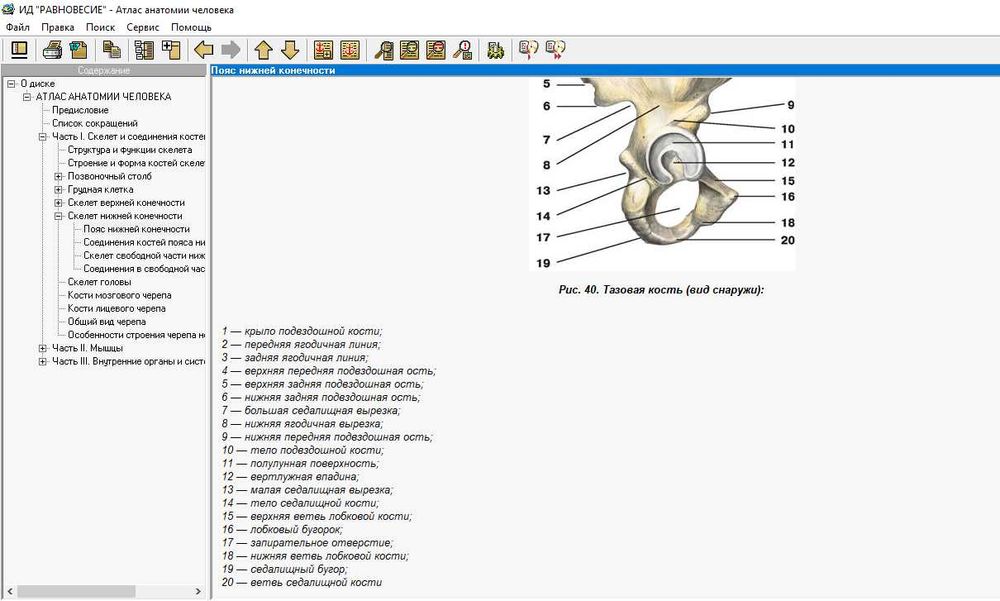Click the magnifier with exclamation mark icon
Viewport: 1000px width, 601px height.
click(463, 49)
